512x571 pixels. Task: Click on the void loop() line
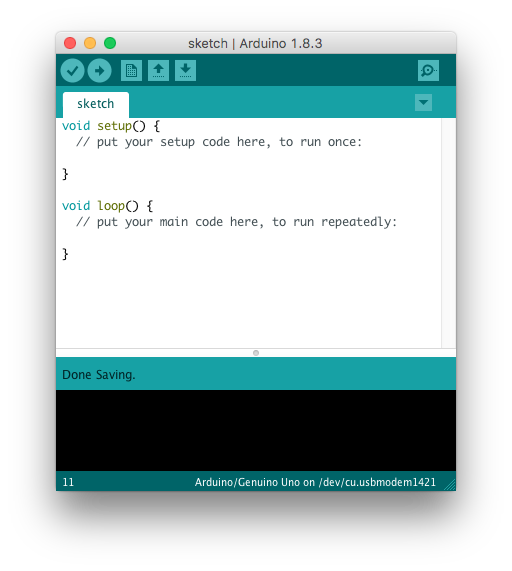[107, 206]
